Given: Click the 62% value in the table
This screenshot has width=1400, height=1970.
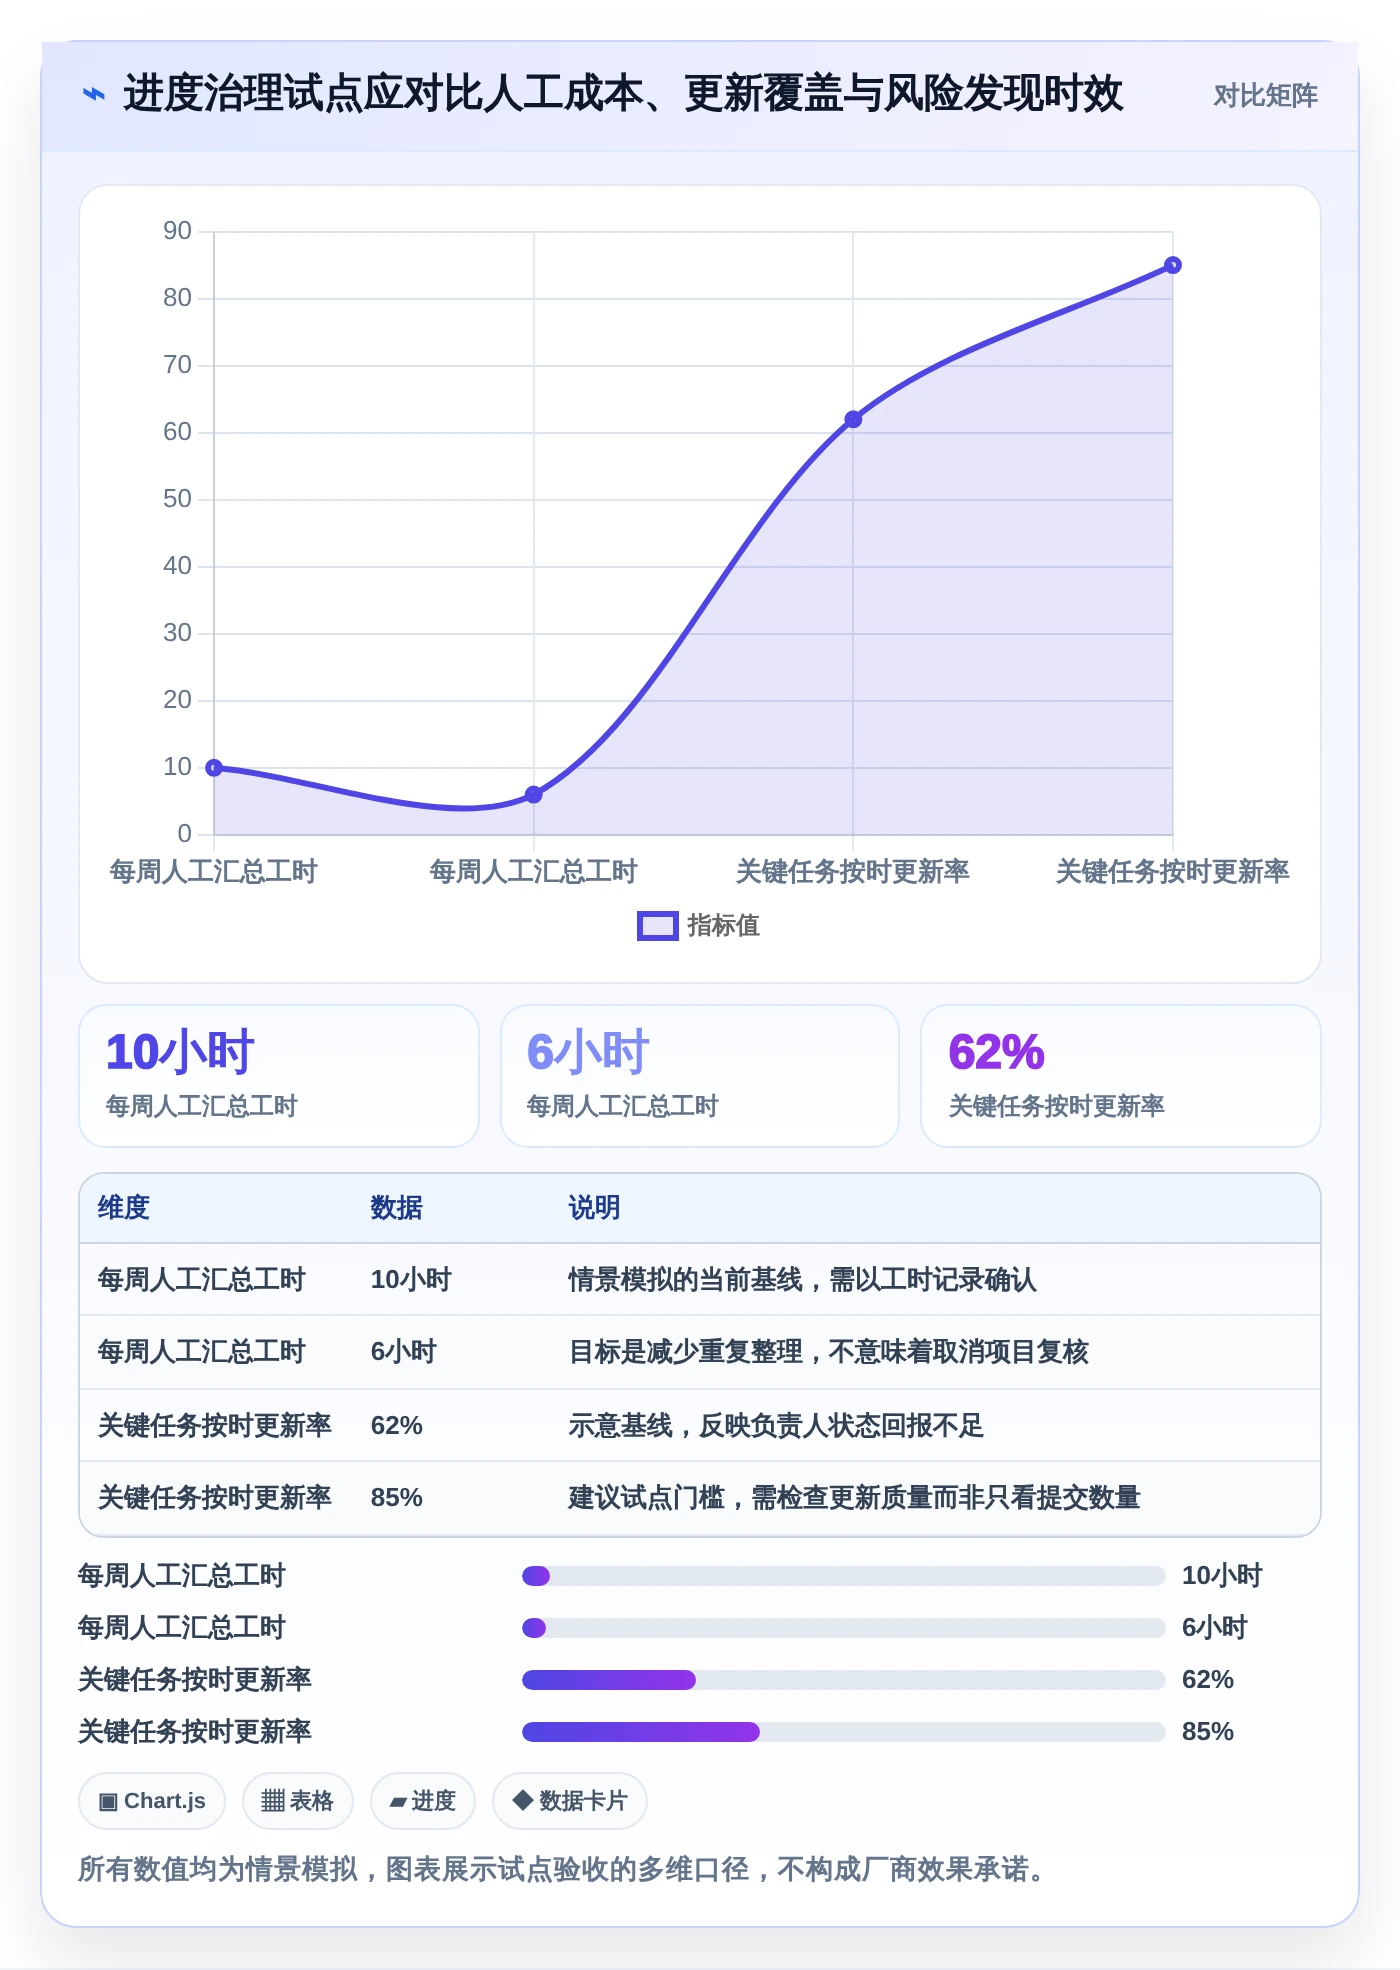Looking at the screenshot, I should coord(397,1425).
